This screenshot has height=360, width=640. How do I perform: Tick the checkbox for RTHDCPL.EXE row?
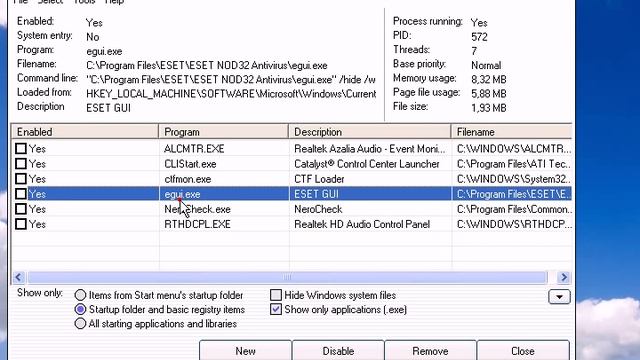pos(21,224)
